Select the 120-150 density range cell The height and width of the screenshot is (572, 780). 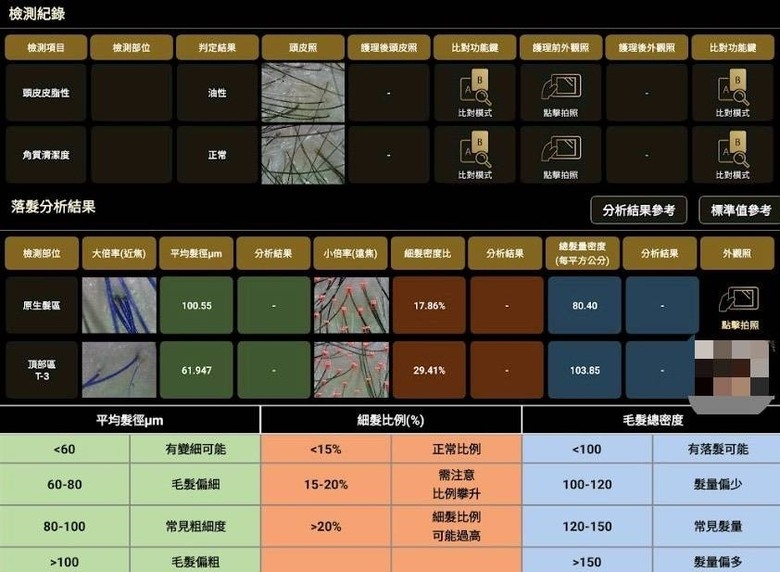click(x=587, y=526)
